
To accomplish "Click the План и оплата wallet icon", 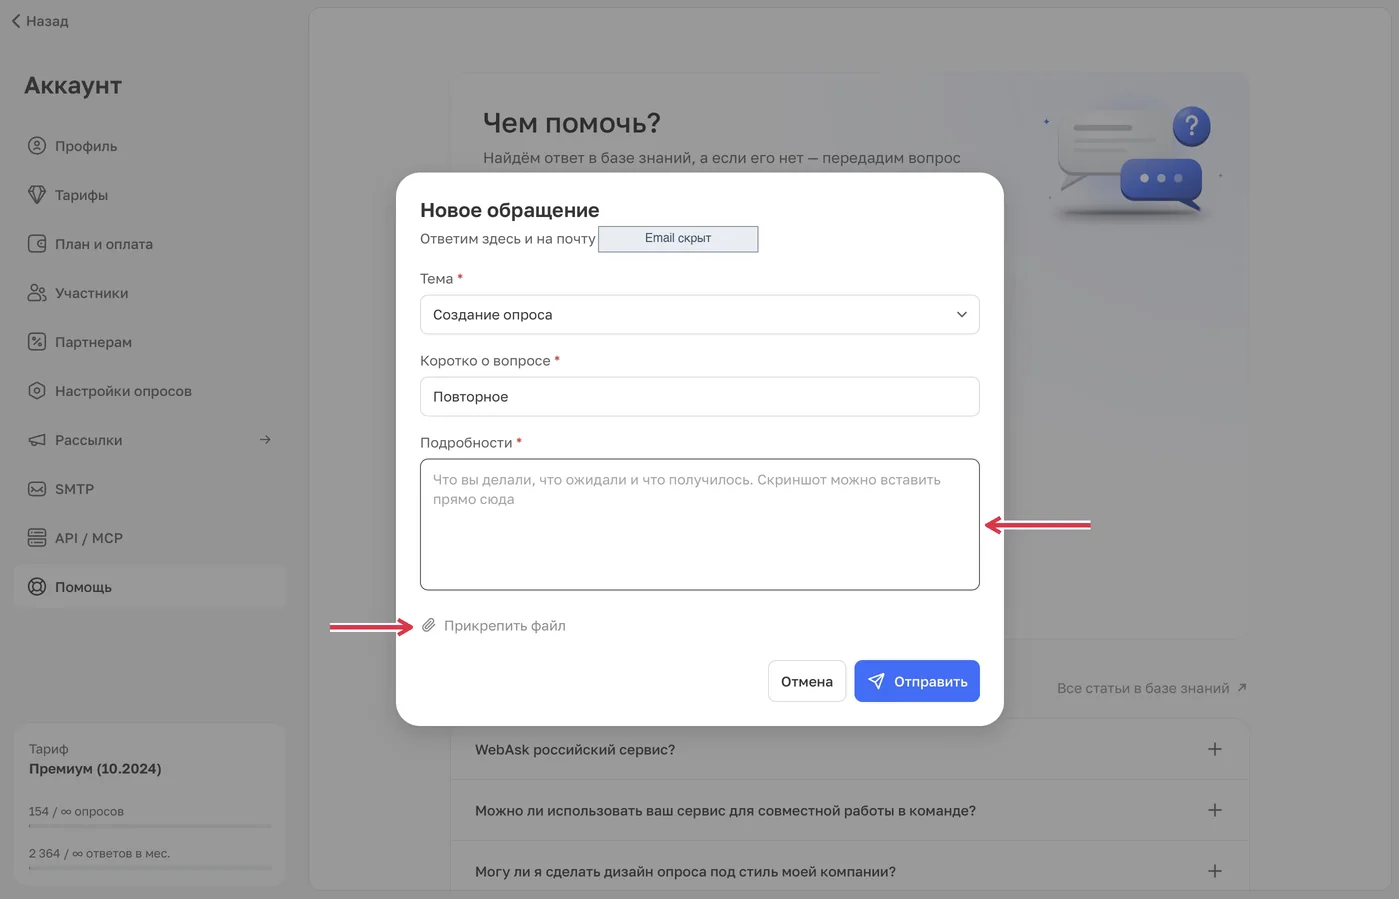I will [37, 244].
